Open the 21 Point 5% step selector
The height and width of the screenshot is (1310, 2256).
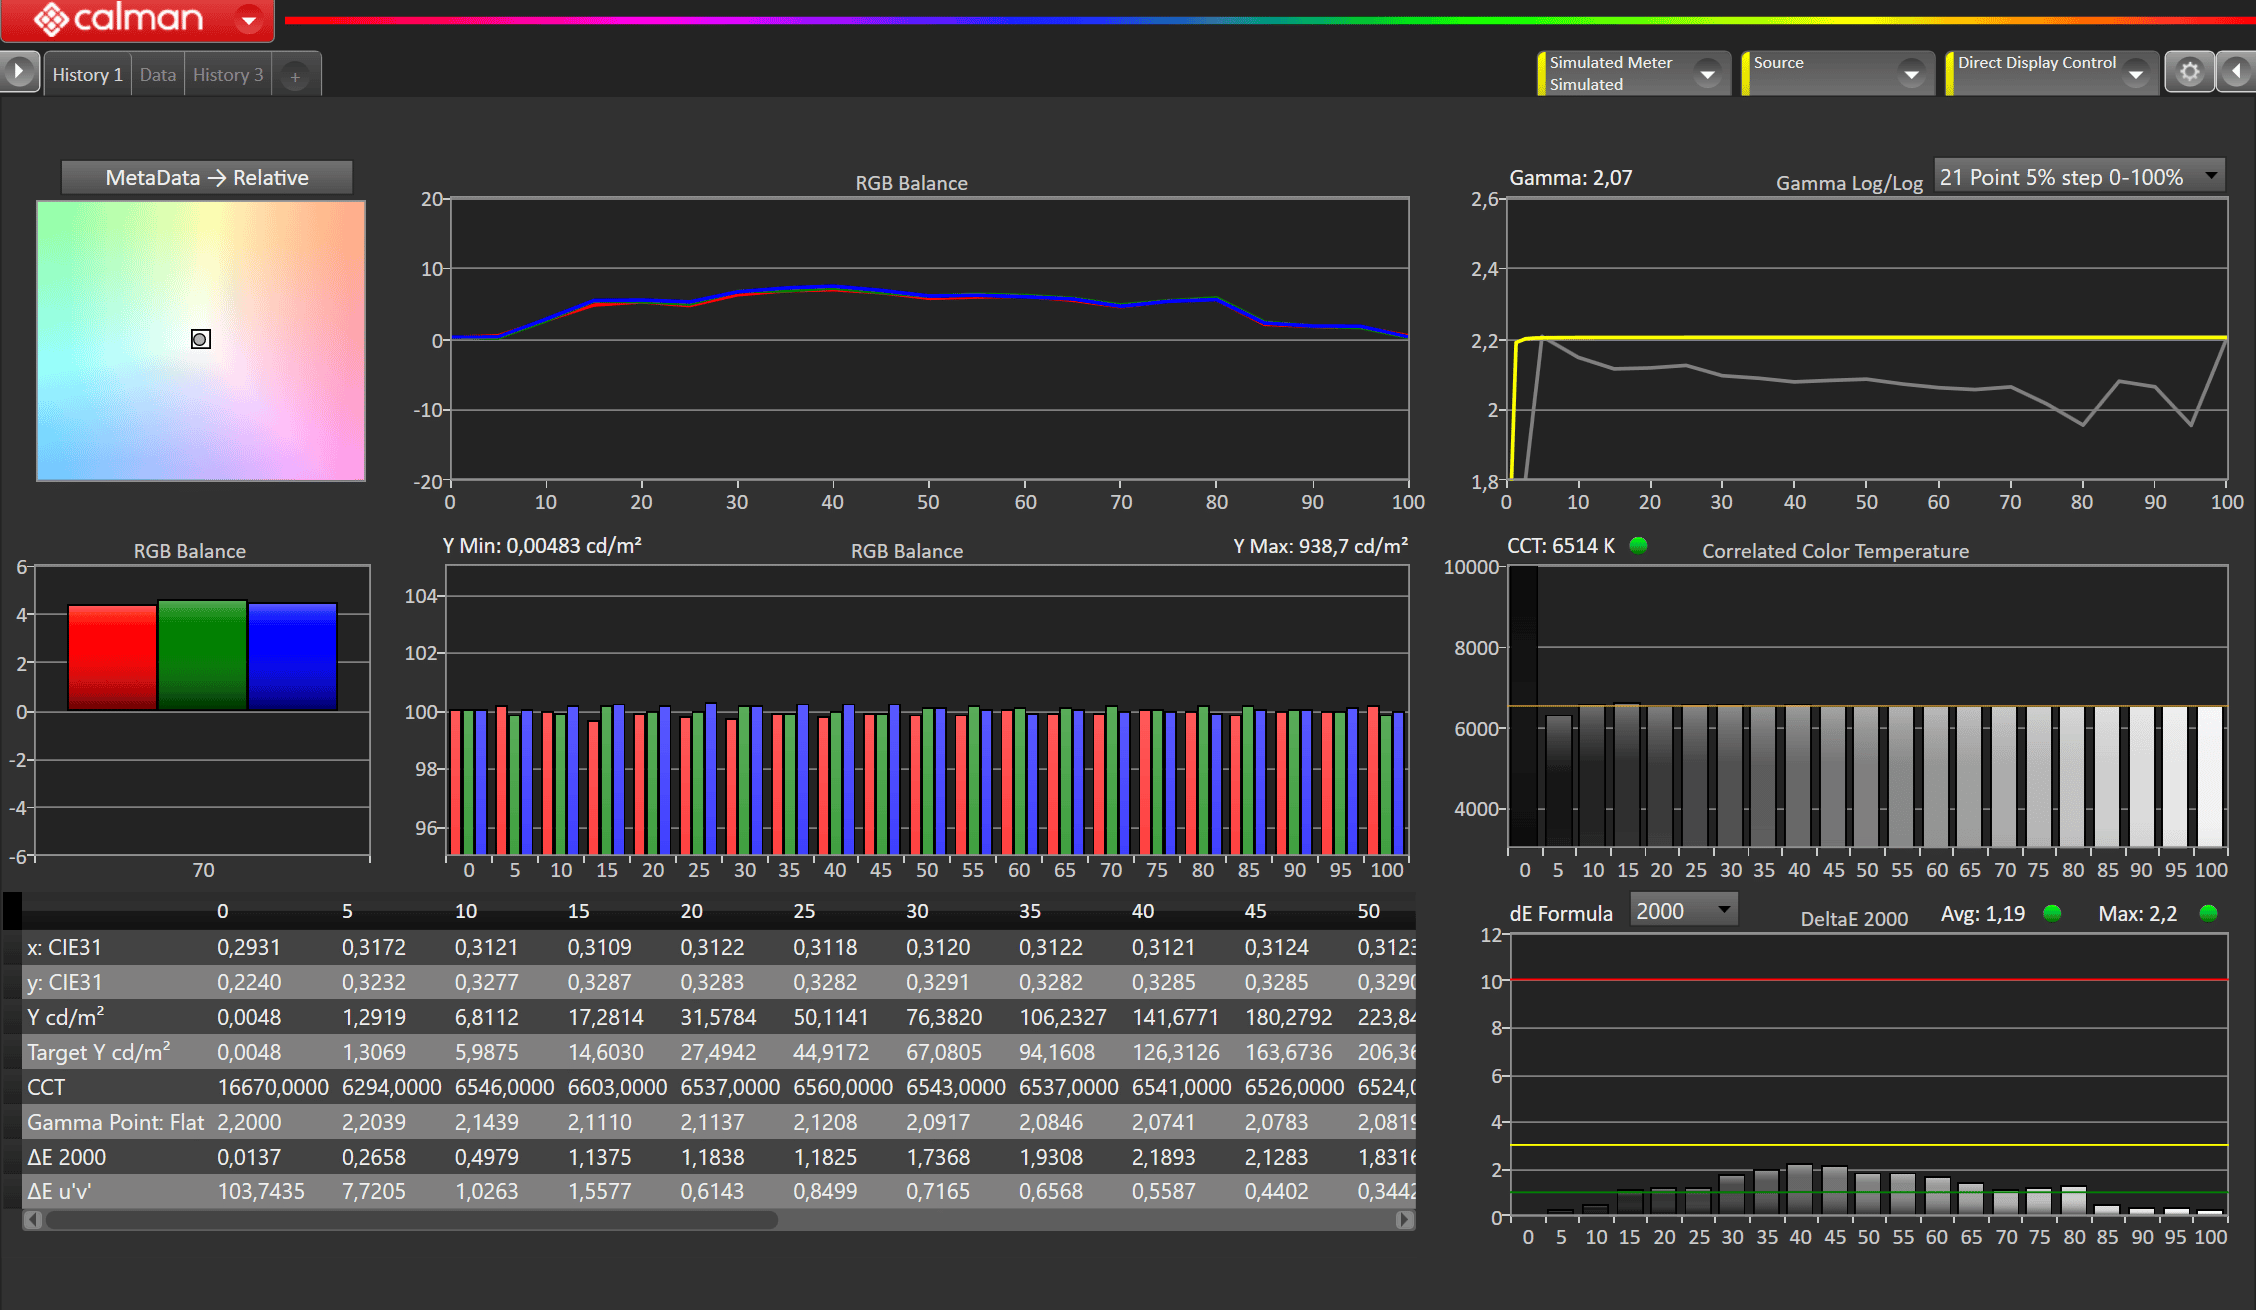[2079, 177]
